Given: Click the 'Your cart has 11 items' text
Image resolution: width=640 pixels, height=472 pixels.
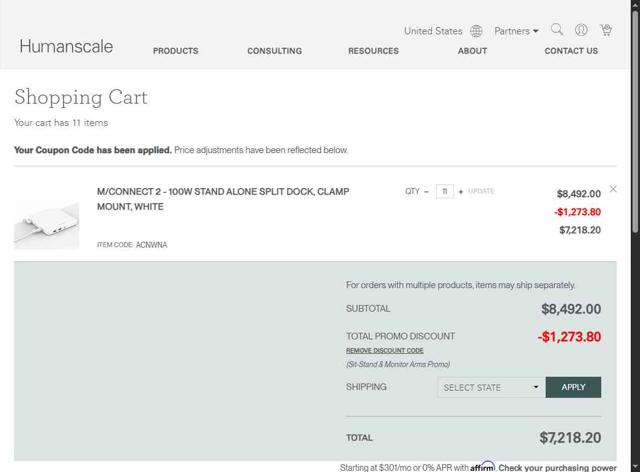Looking at the screenshot, I should (61, 123).
